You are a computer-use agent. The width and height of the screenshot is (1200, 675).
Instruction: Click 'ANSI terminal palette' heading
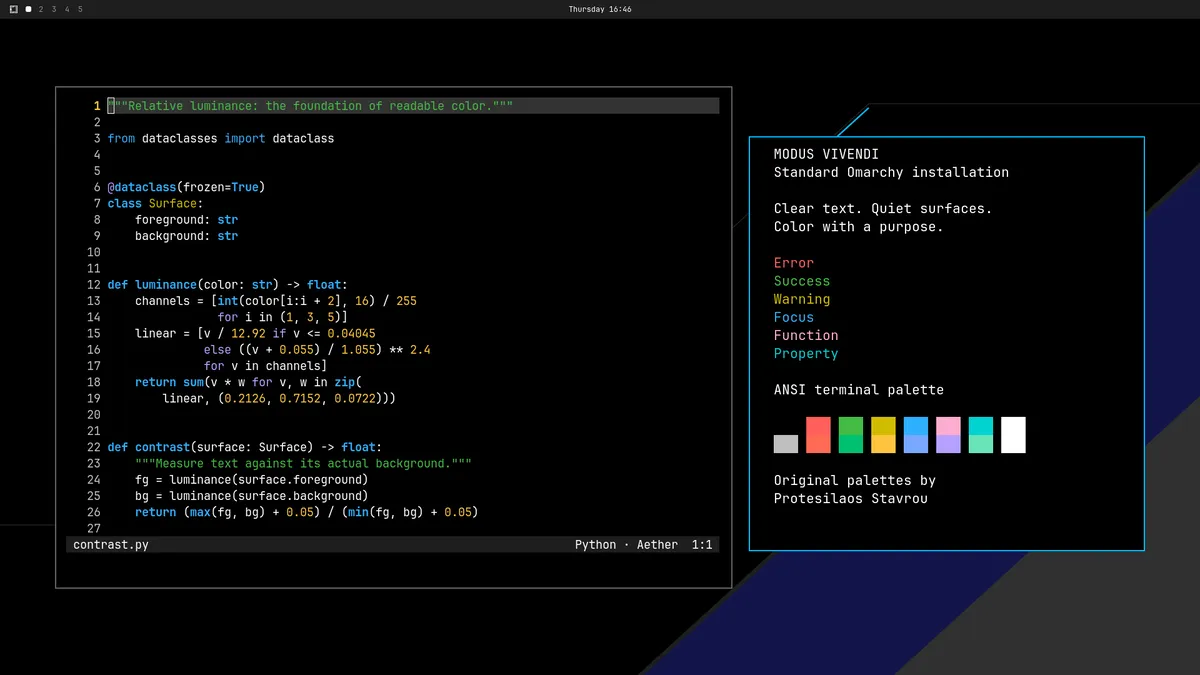pos(859,390)
